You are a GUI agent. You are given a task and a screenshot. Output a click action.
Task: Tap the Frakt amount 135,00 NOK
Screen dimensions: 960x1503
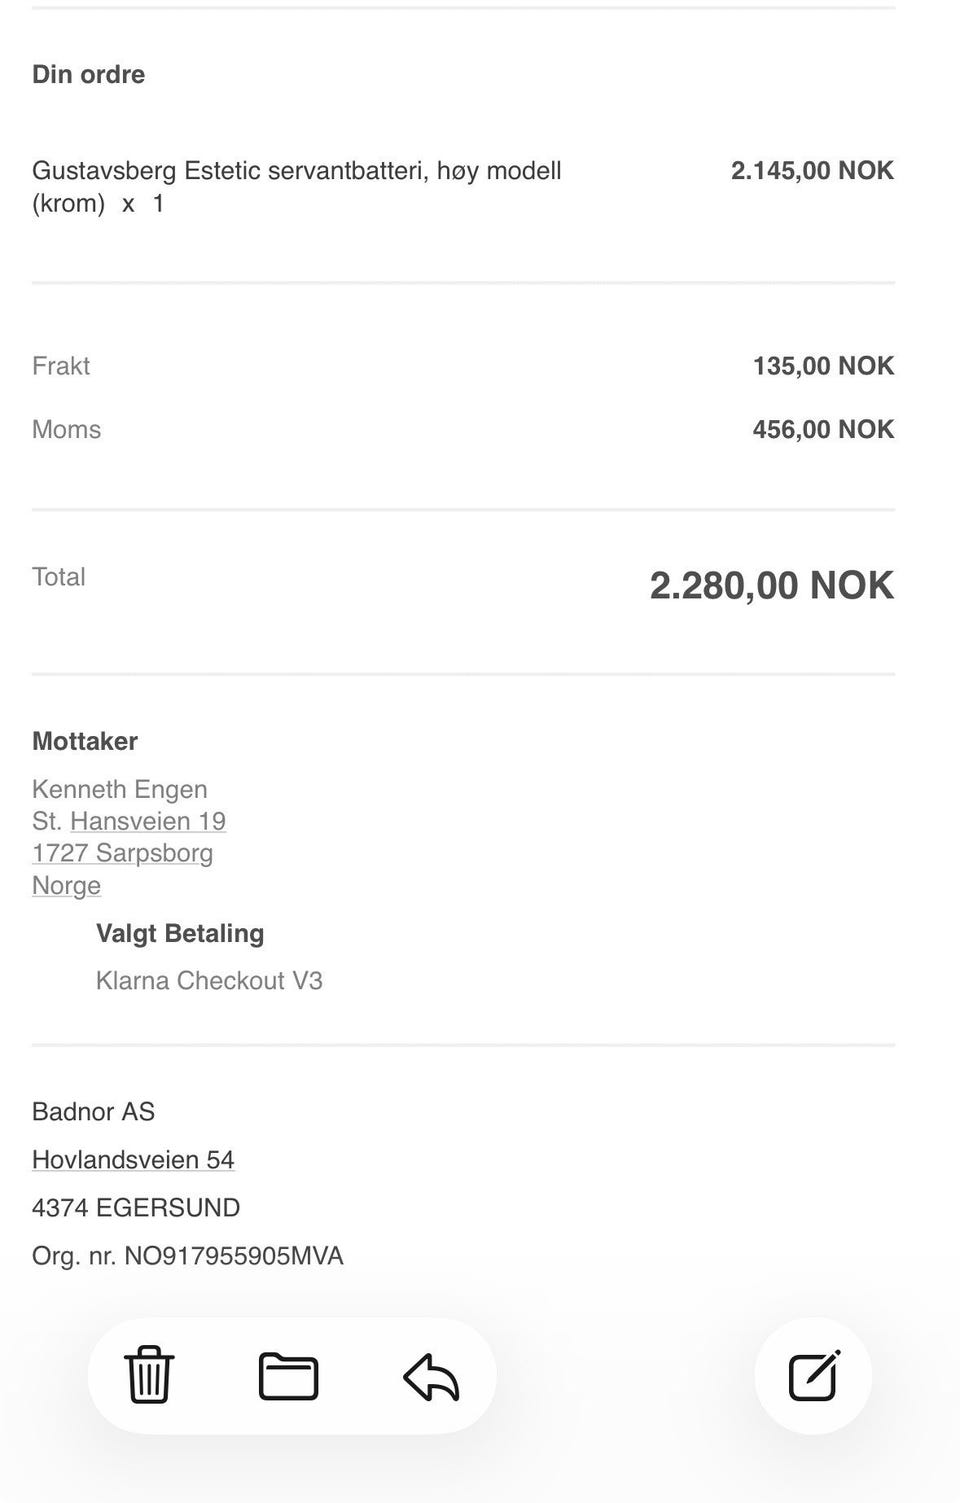tap(823, 366)
